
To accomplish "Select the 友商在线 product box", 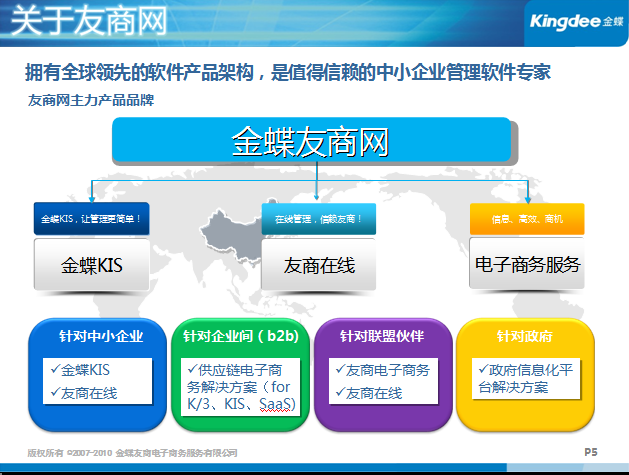I will click(319, 264).
